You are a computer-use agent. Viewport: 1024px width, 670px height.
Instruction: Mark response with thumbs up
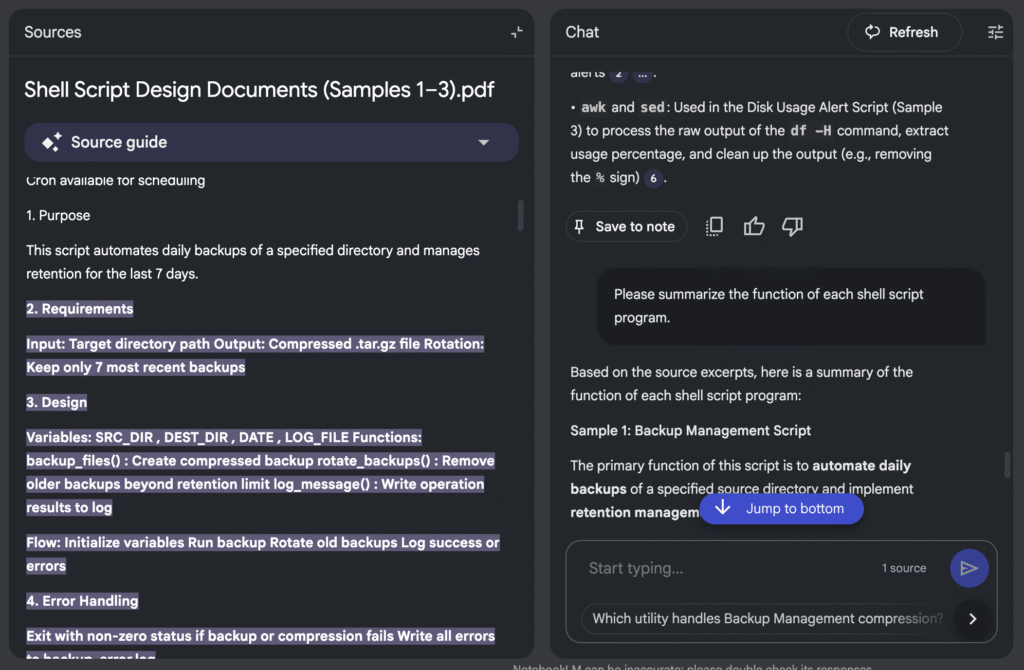point(754,227)
